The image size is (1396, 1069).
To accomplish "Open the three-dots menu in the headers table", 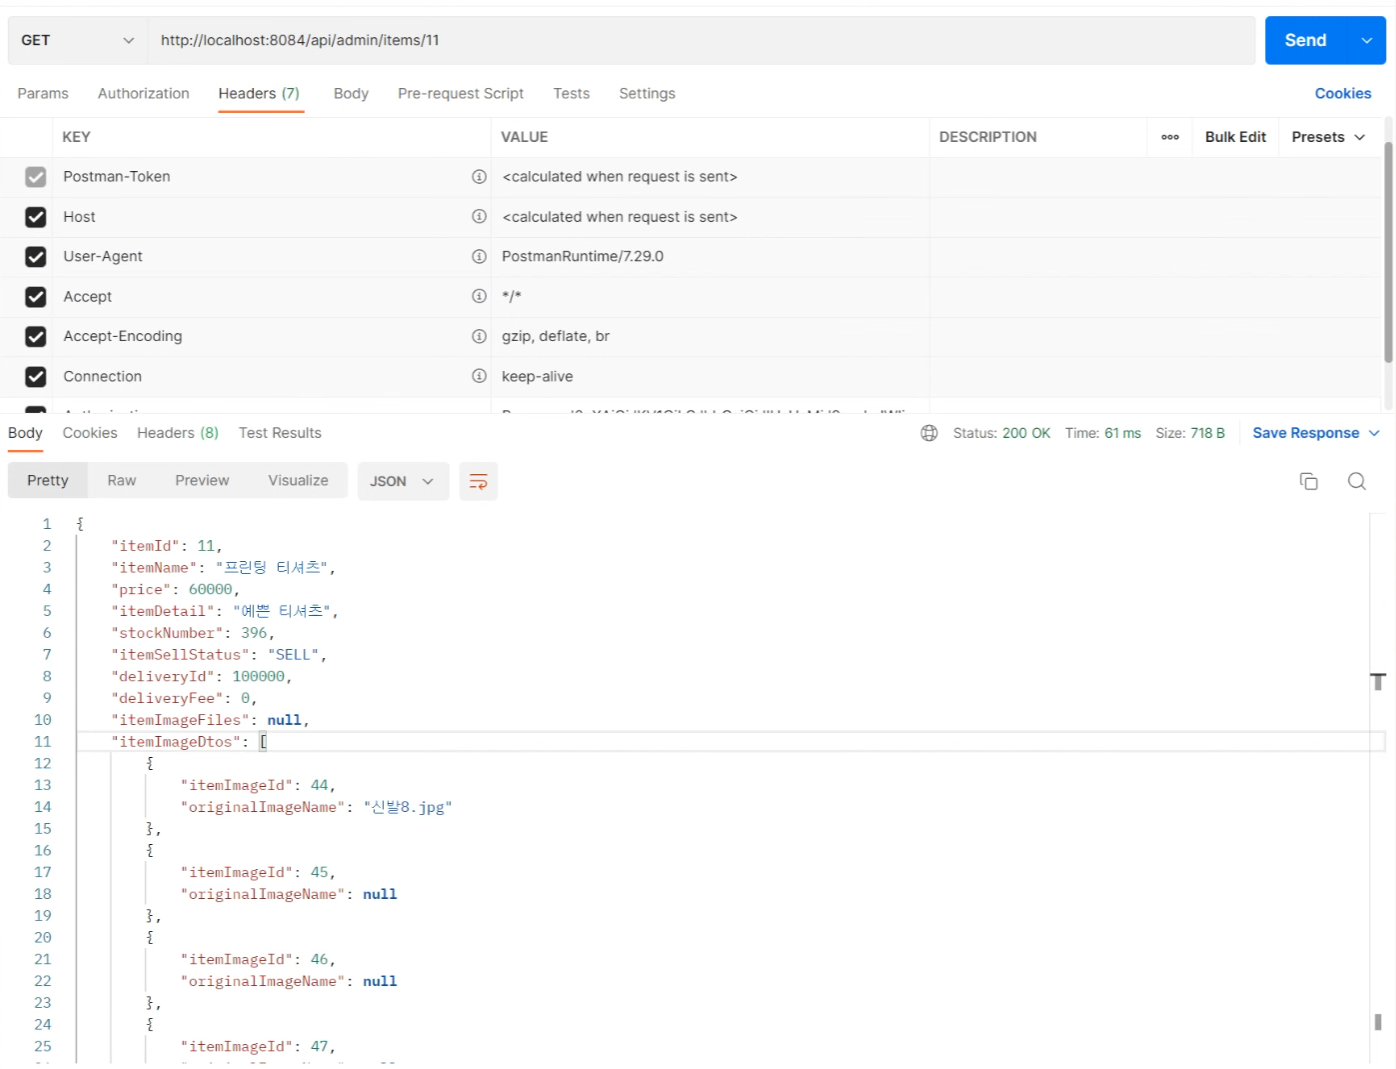I will pos(1169,137).
